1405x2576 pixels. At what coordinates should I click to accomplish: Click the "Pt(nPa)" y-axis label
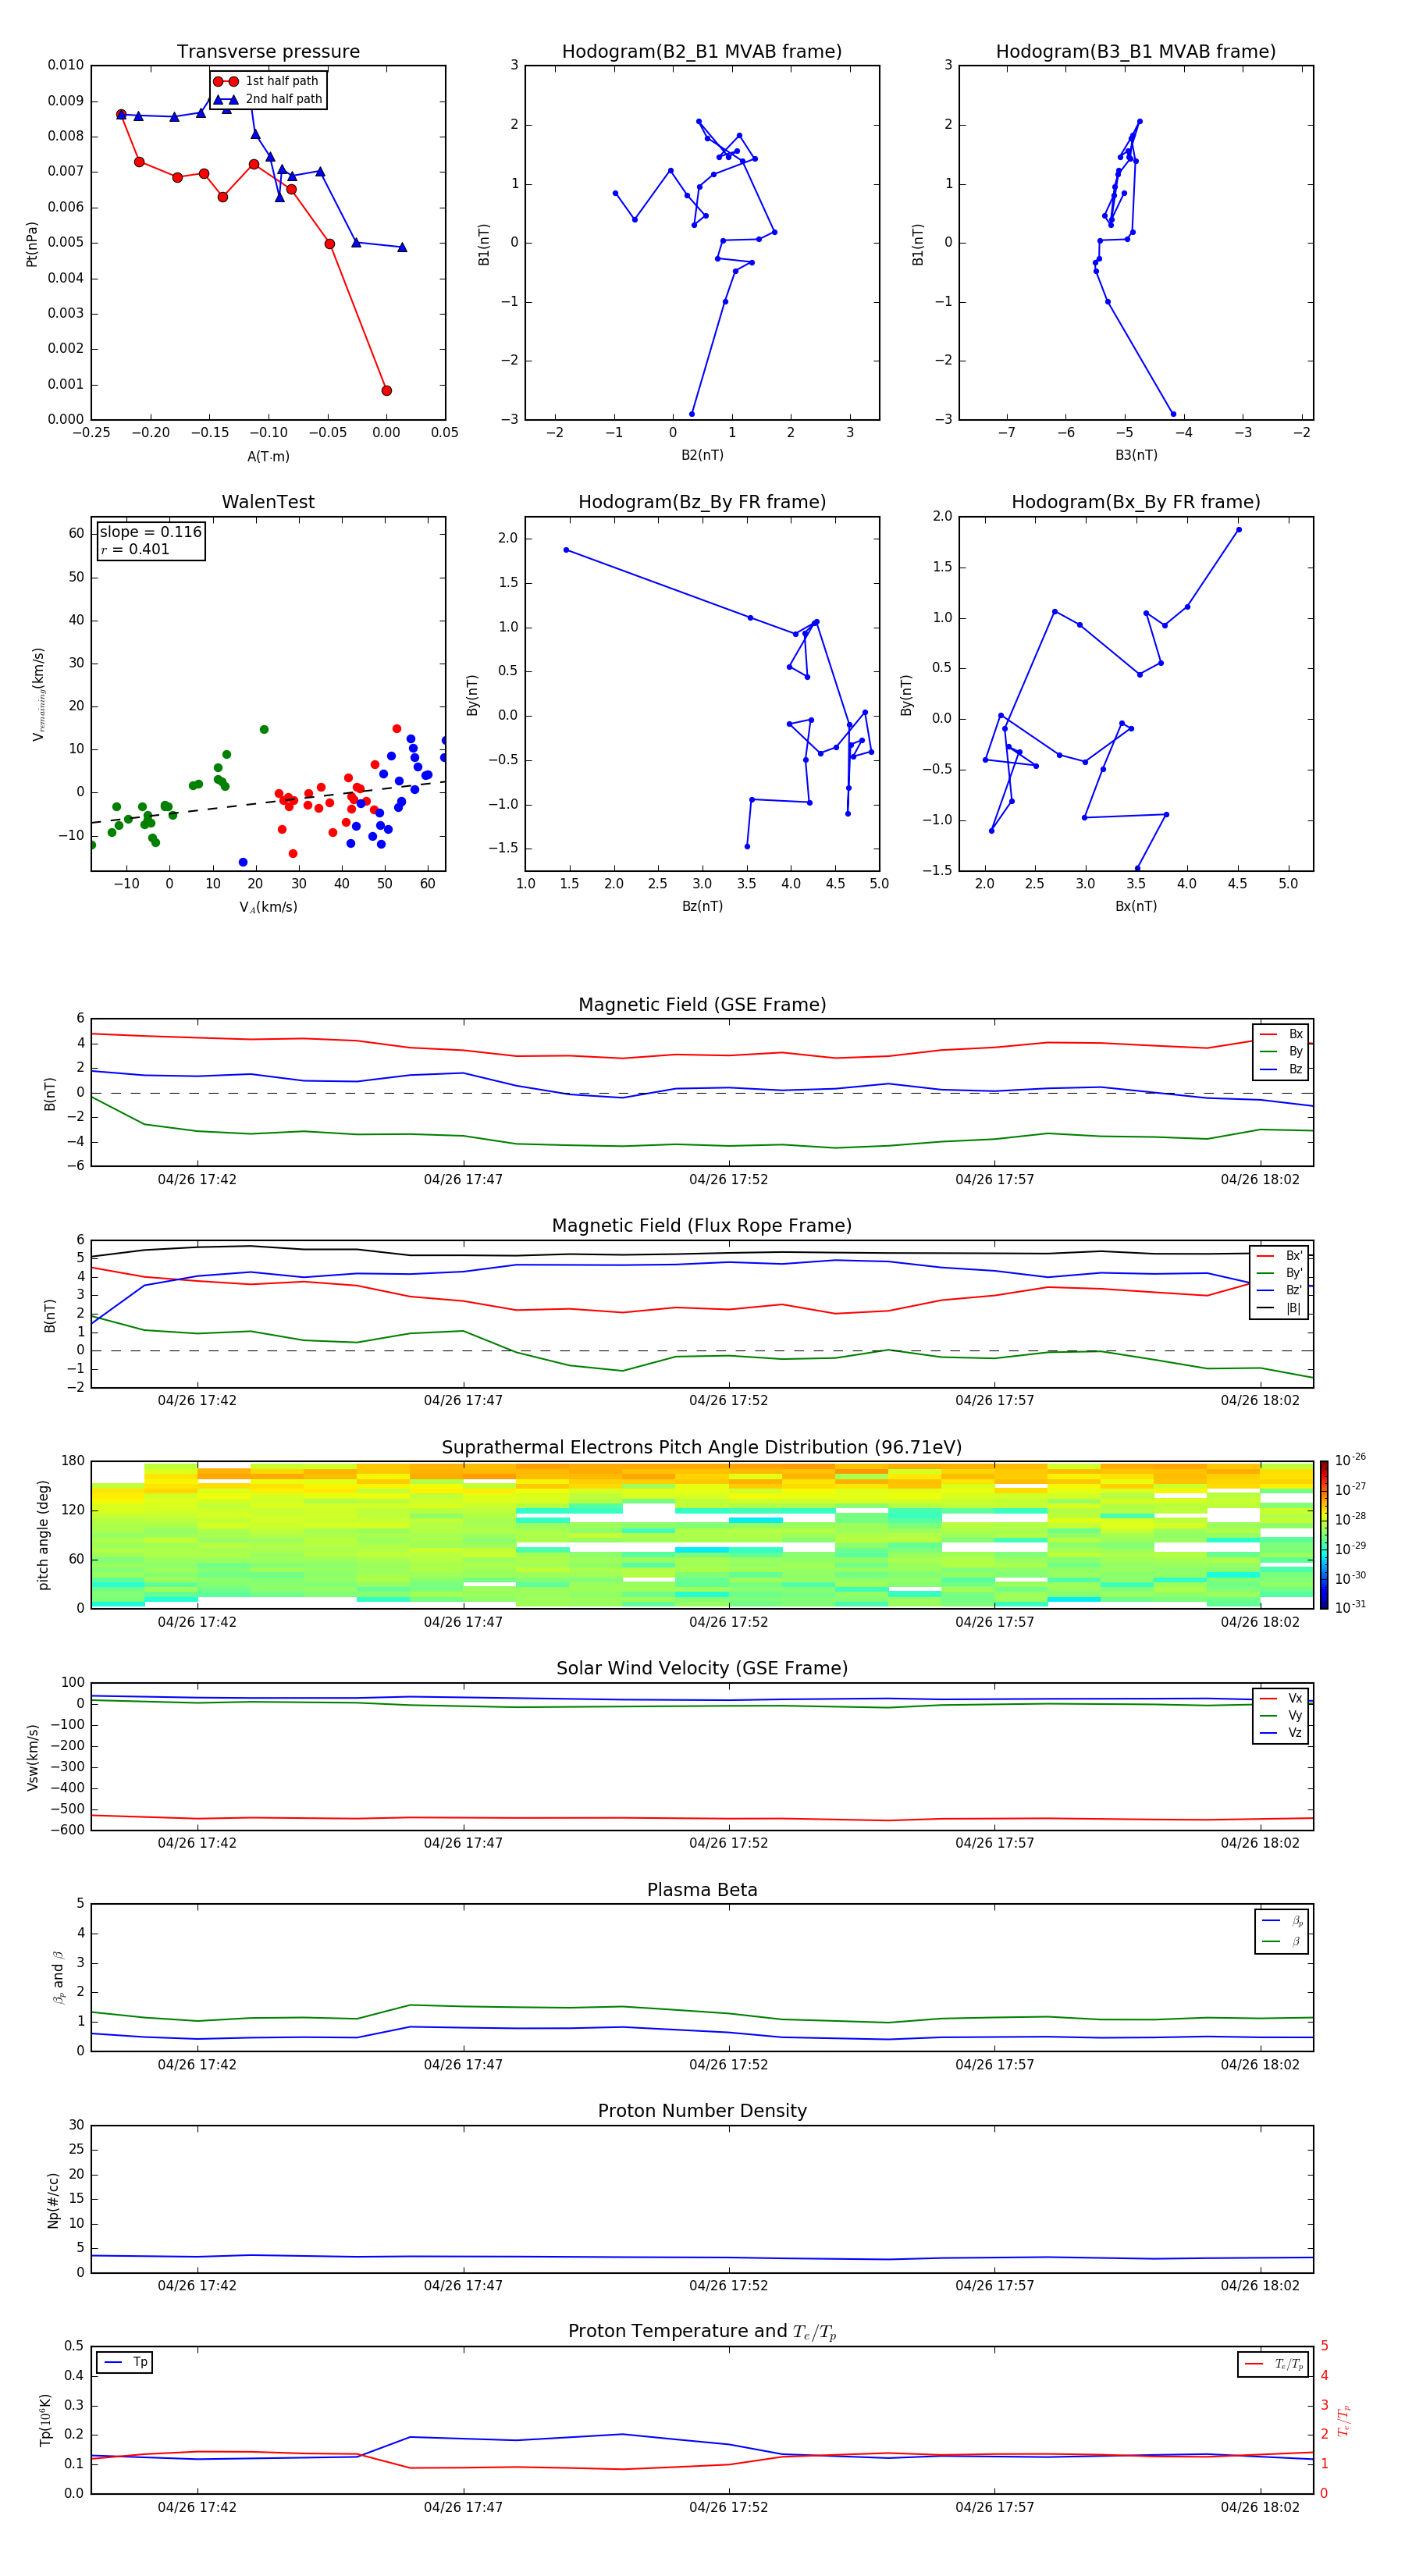[x=31, y=243]
